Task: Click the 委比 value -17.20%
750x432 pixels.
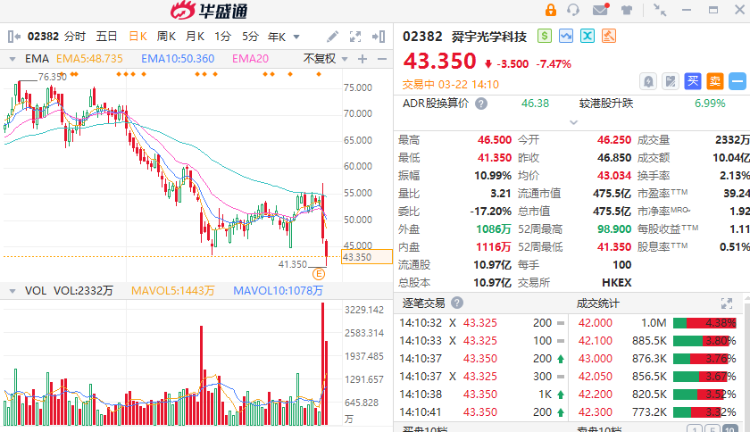Action: point(491,211)
